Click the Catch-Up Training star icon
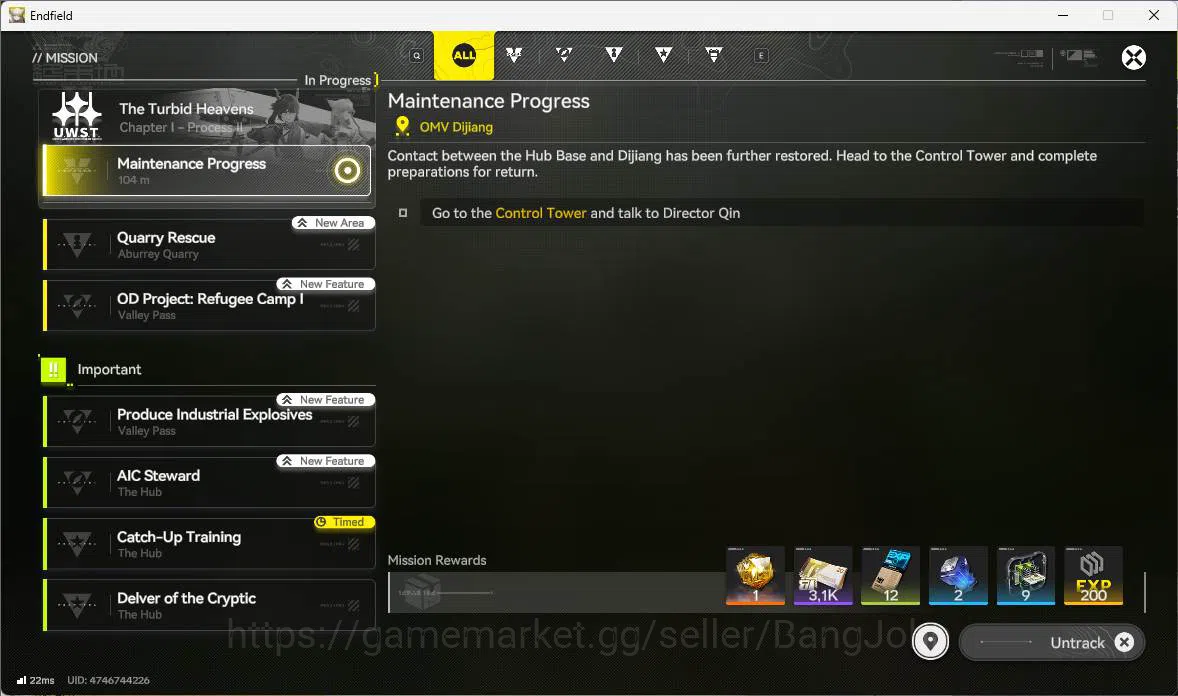1178x696 pixels. [x=77, y=543]
